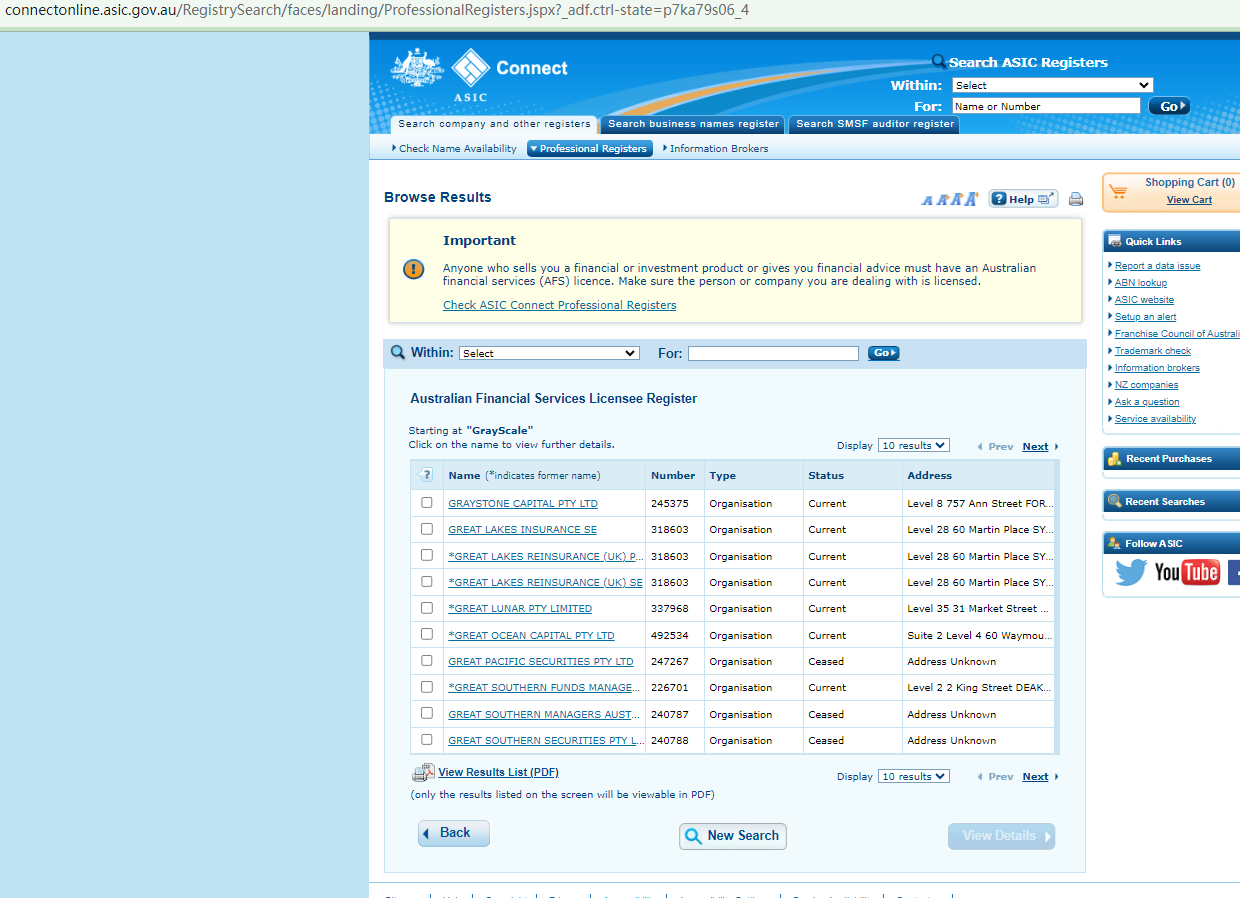Select the Professional Registers menu item
The image size is (1240, 898).
589,148
